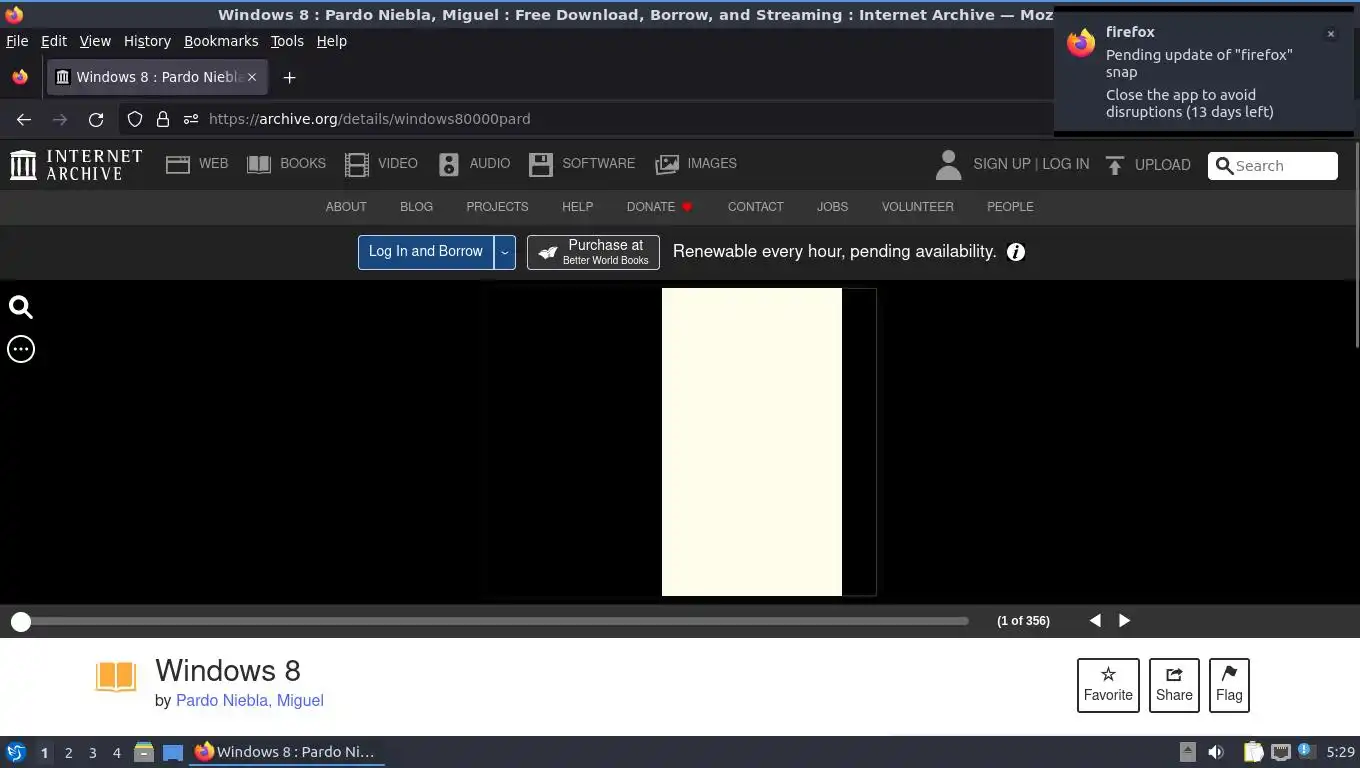1360x768 pixels.
Task: Click the book reader search magnifier
Action: [21, 307]
